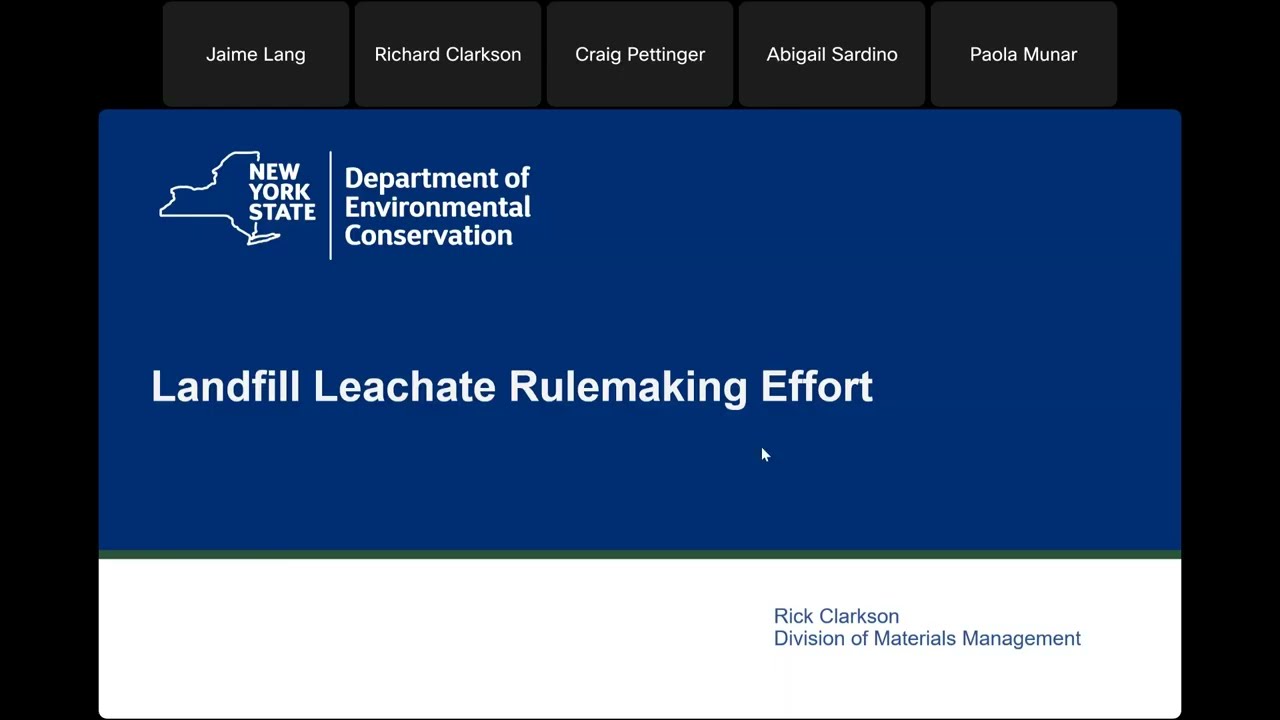Select Jaime Lang participant tile
Viewport: 1280px width, 720px height.
pyautogui.click(x=256, y=54)
